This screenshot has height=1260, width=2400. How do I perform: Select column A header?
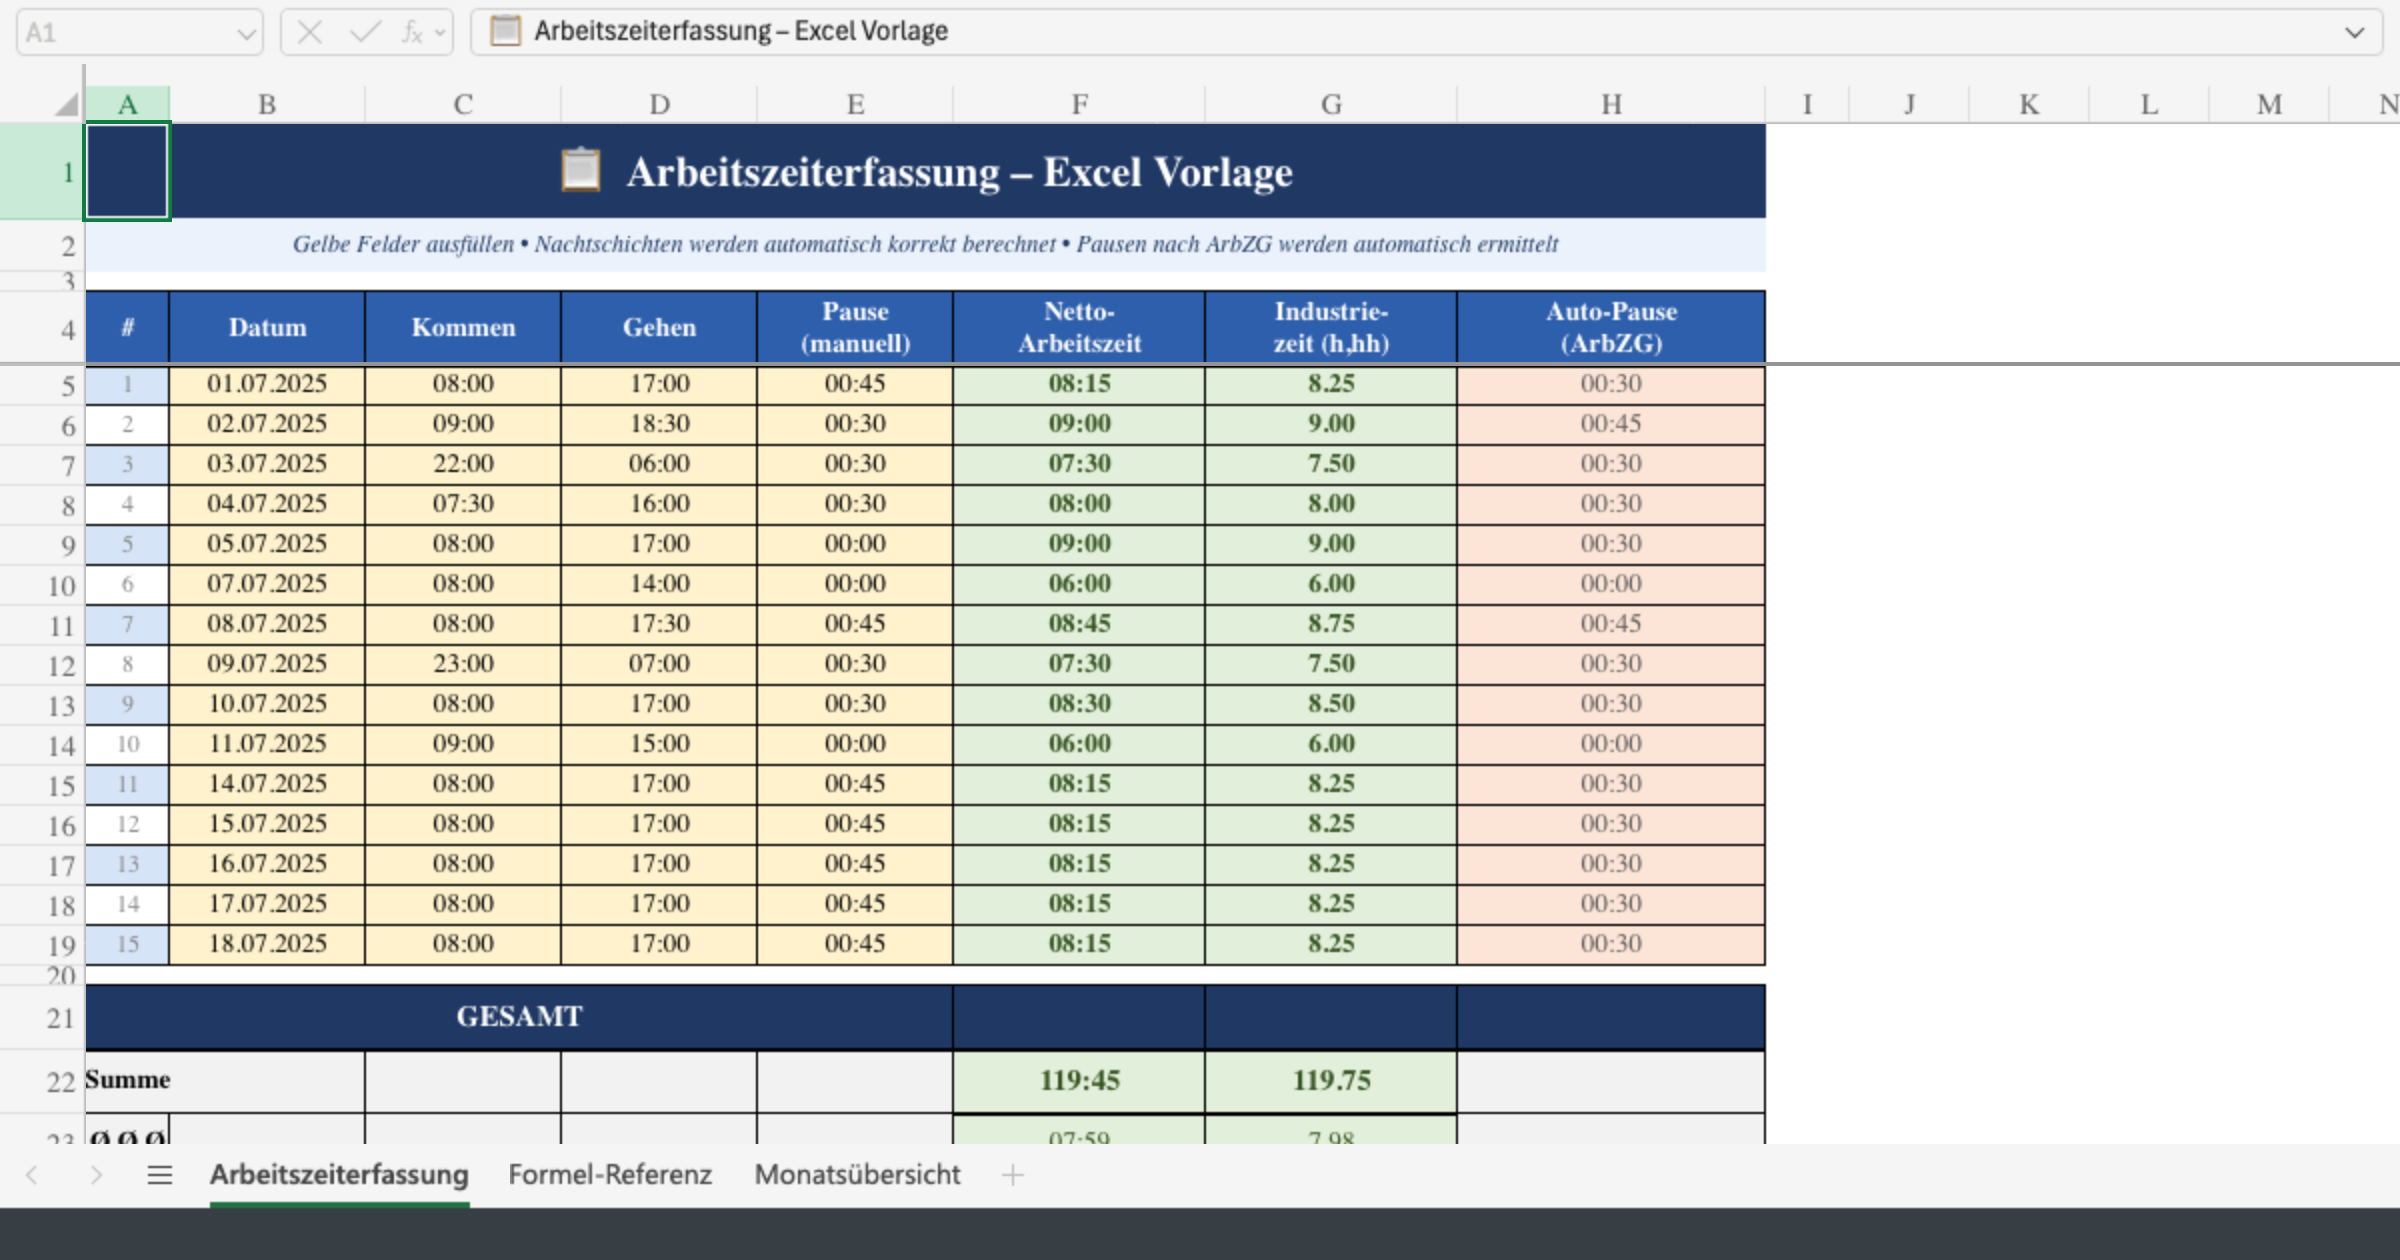127,104
